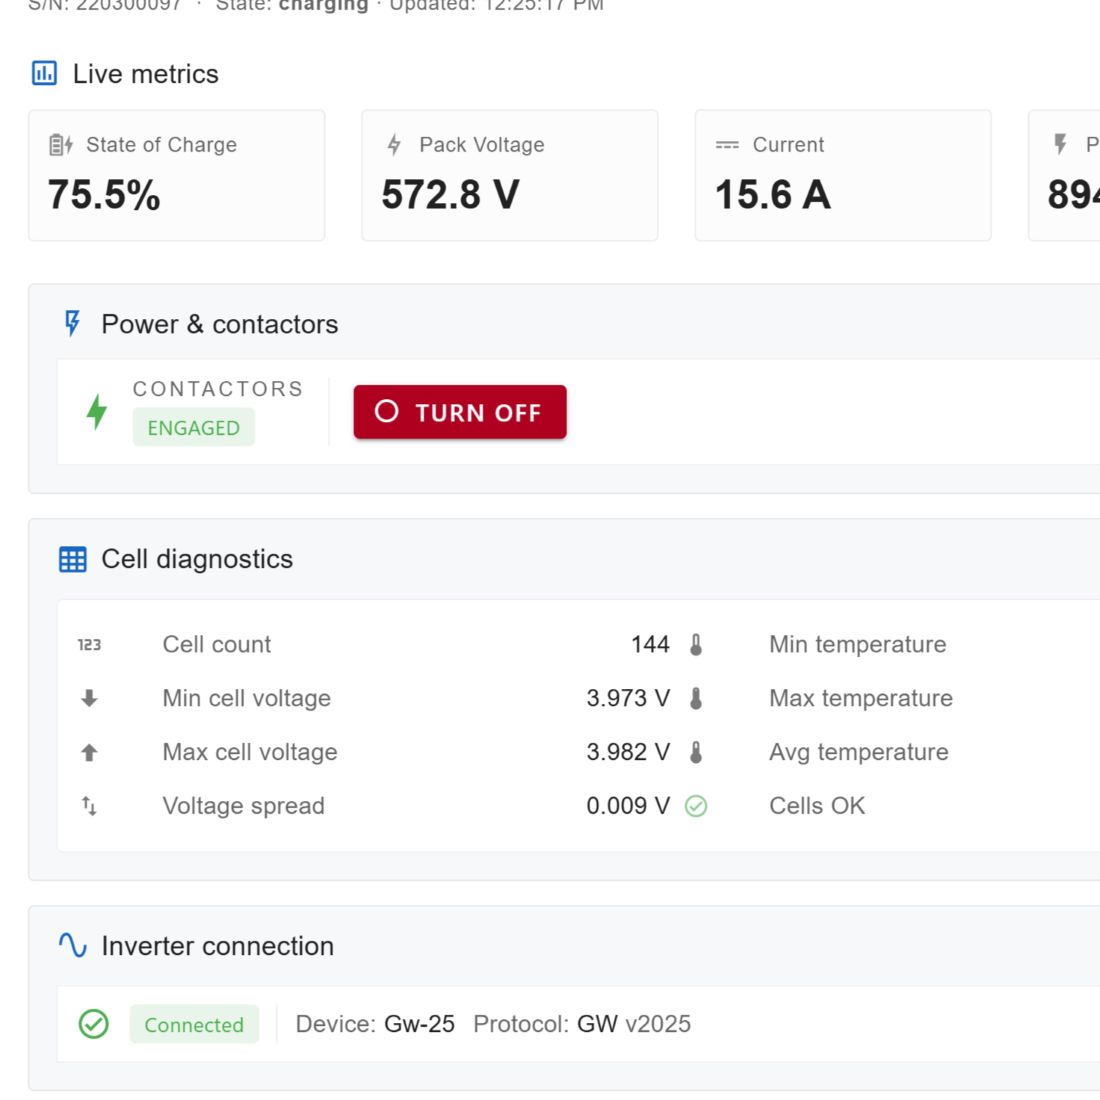Select the Current 15.6 A value

point(773,194)
